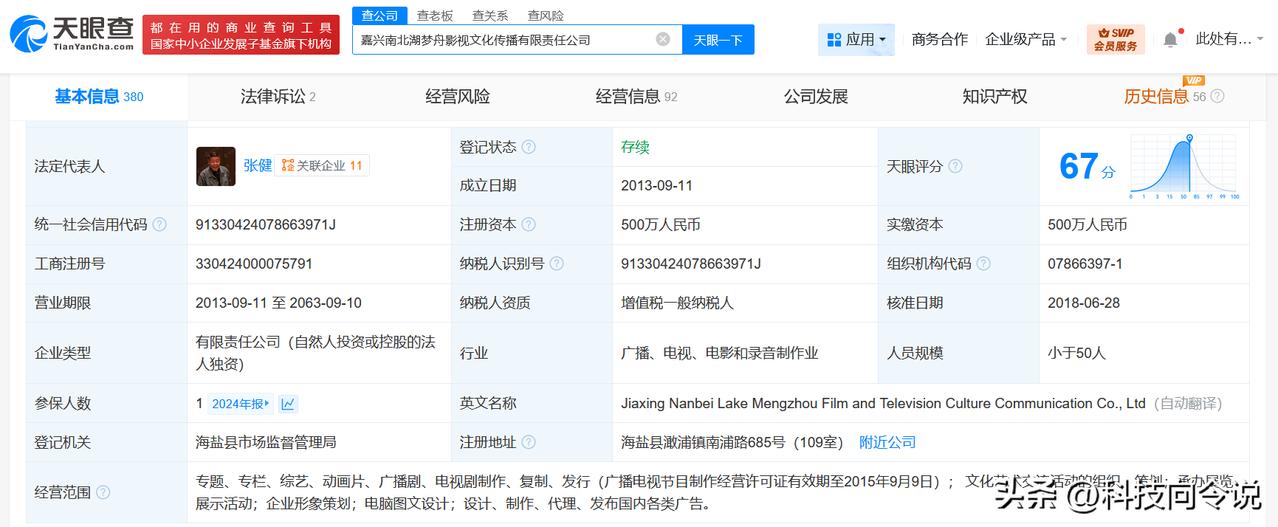Click the 海盐县市场监督管理局 value

pos(266,442)
